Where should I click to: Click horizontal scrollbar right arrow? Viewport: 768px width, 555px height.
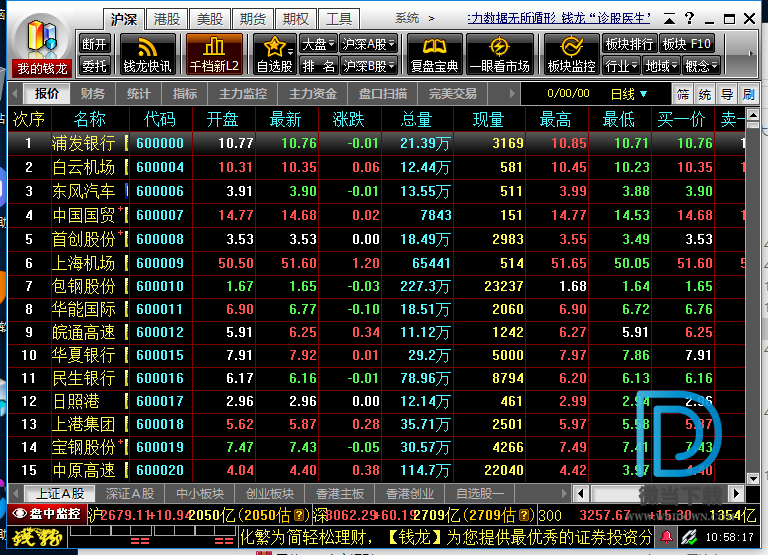point(736,493)
